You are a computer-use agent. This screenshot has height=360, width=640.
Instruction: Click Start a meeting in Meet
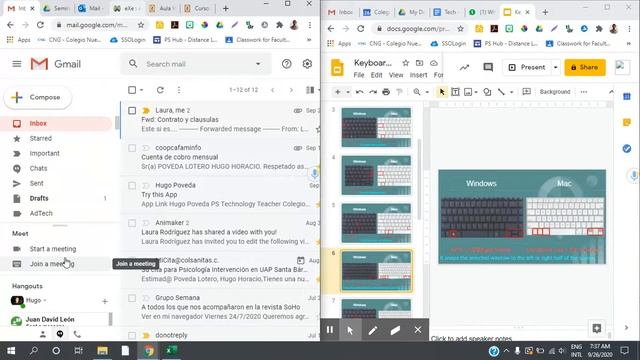53,249
